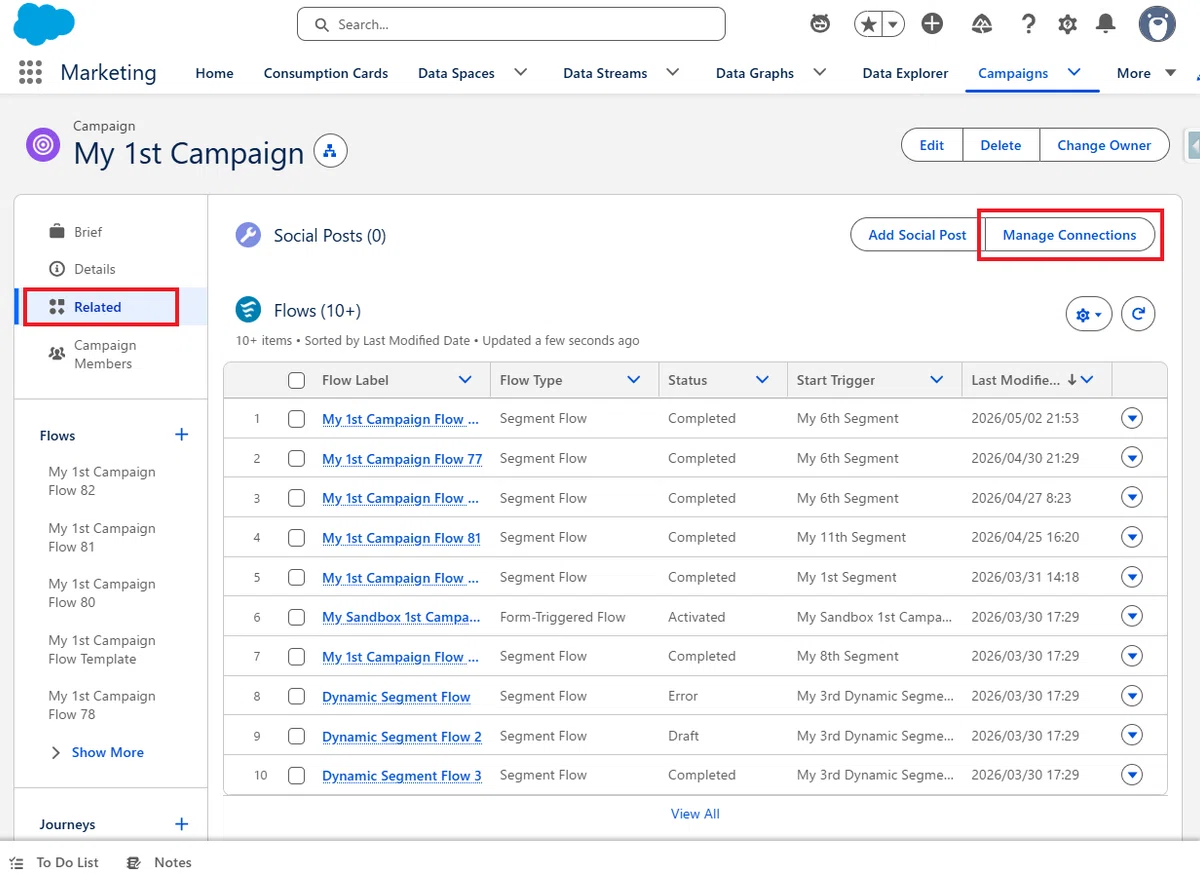1200x874 pixels.
Task: Expand the Data Spaces nav dropdown
Action: [x=520, y=72]
